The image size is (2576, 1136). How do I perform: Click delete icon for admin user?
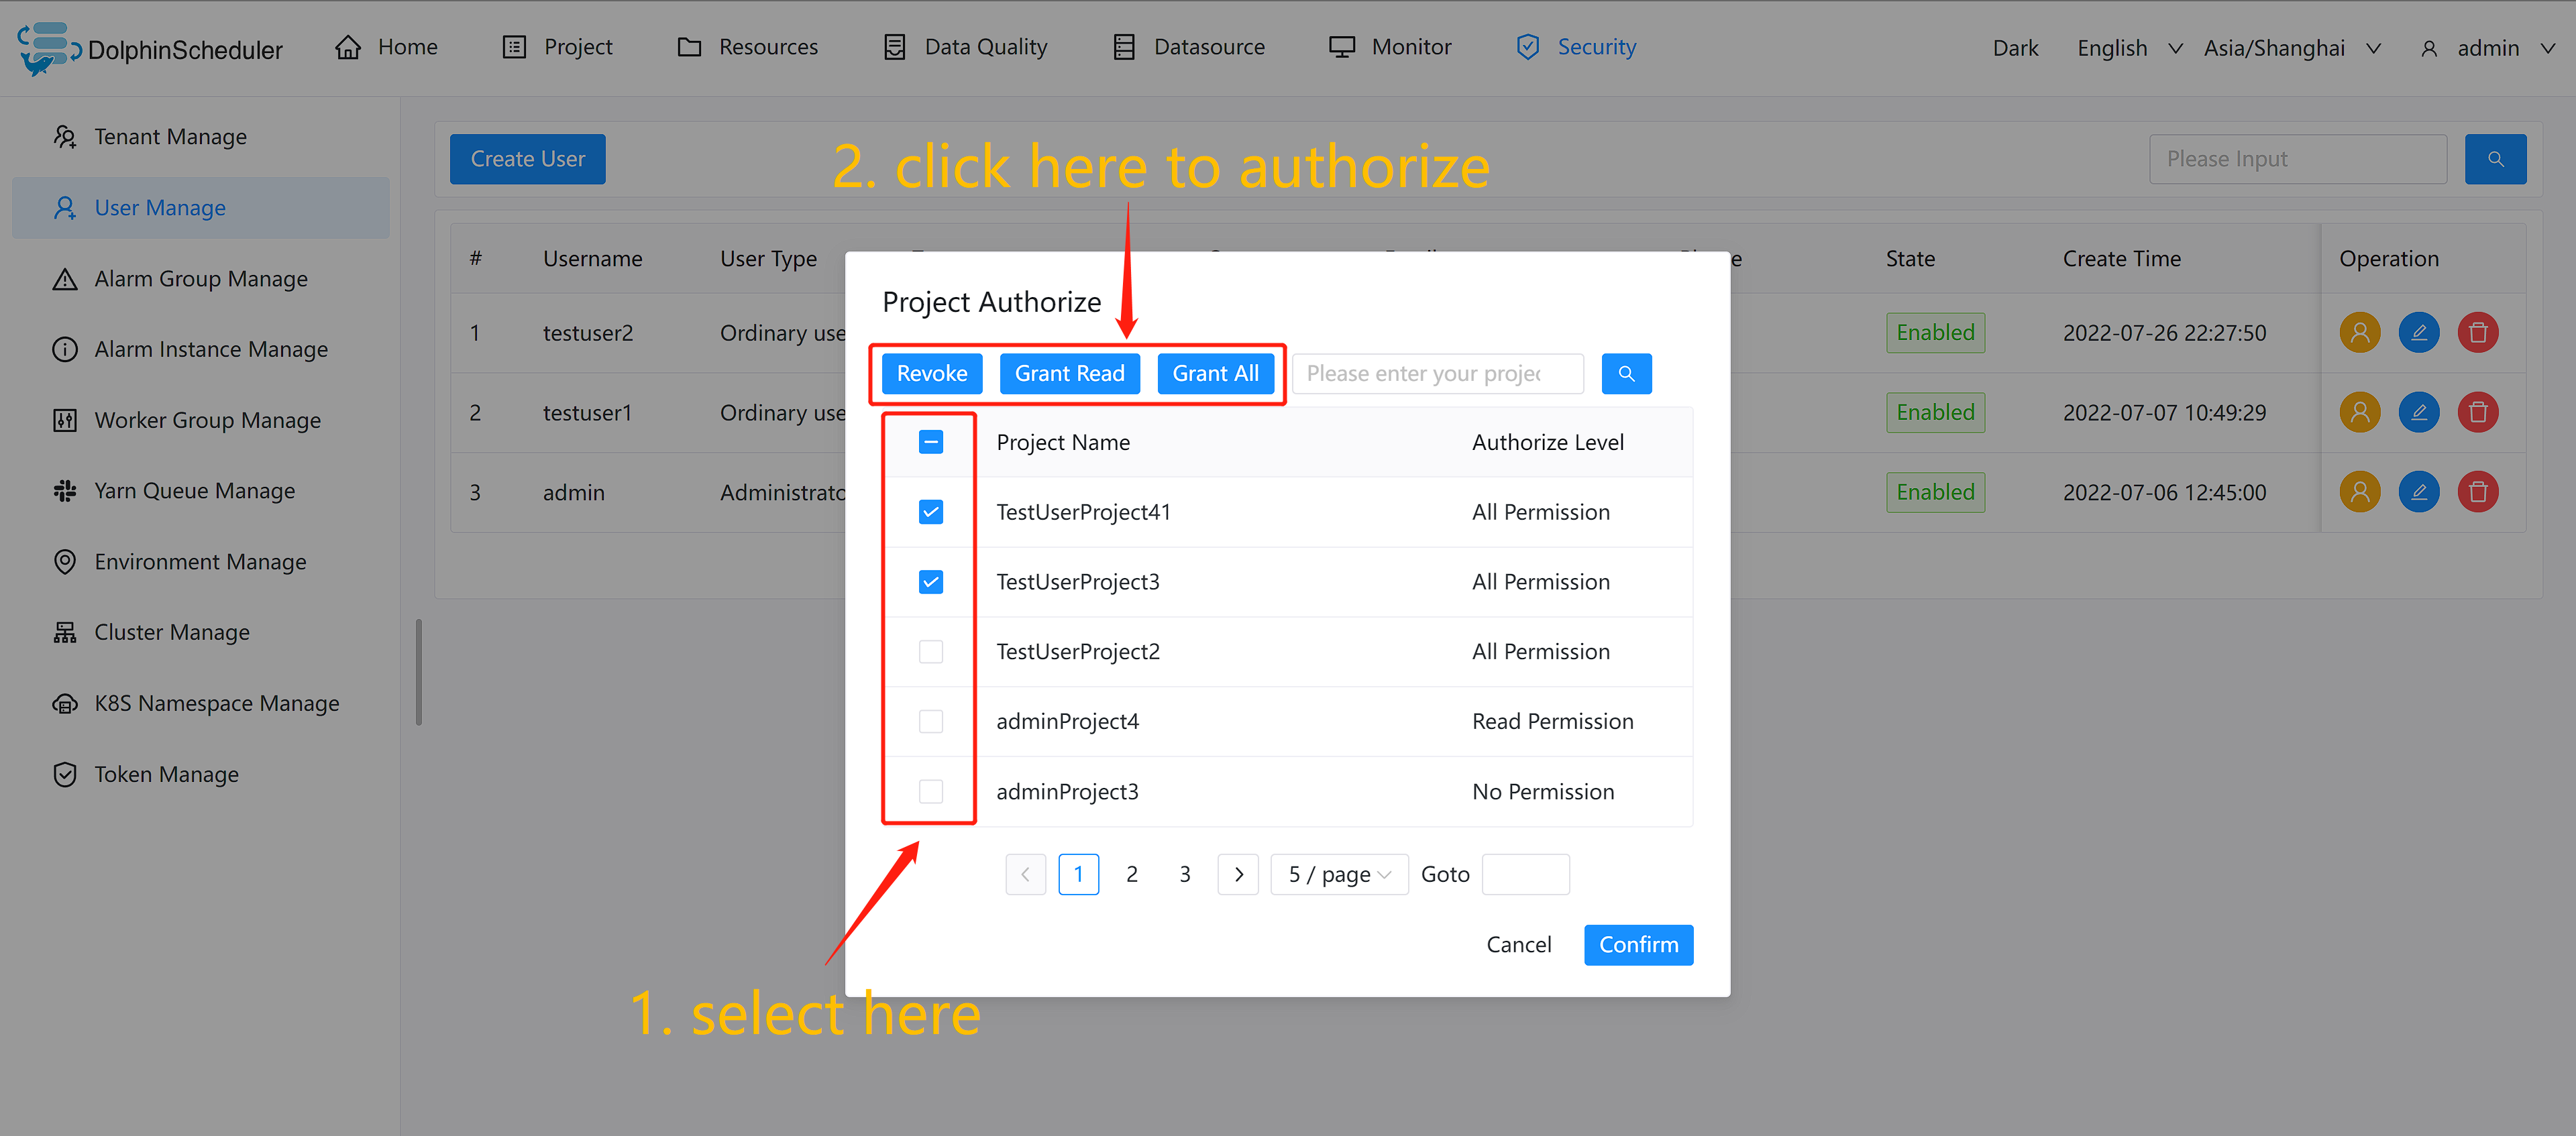[2477, 492]
